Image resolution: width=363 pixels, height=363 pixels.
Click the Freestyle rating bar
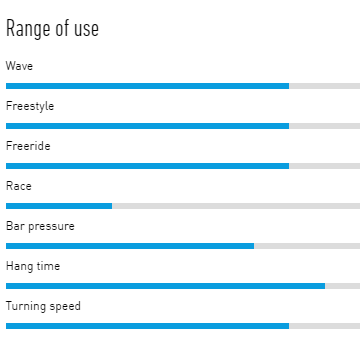click(x=183, y=126)
